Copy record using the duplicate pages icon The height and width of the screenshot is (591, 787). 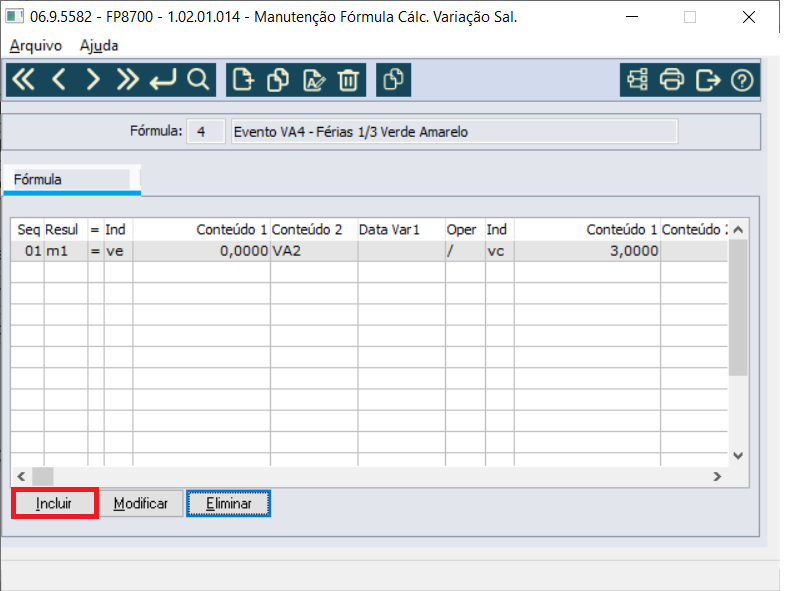click(278, 80)
